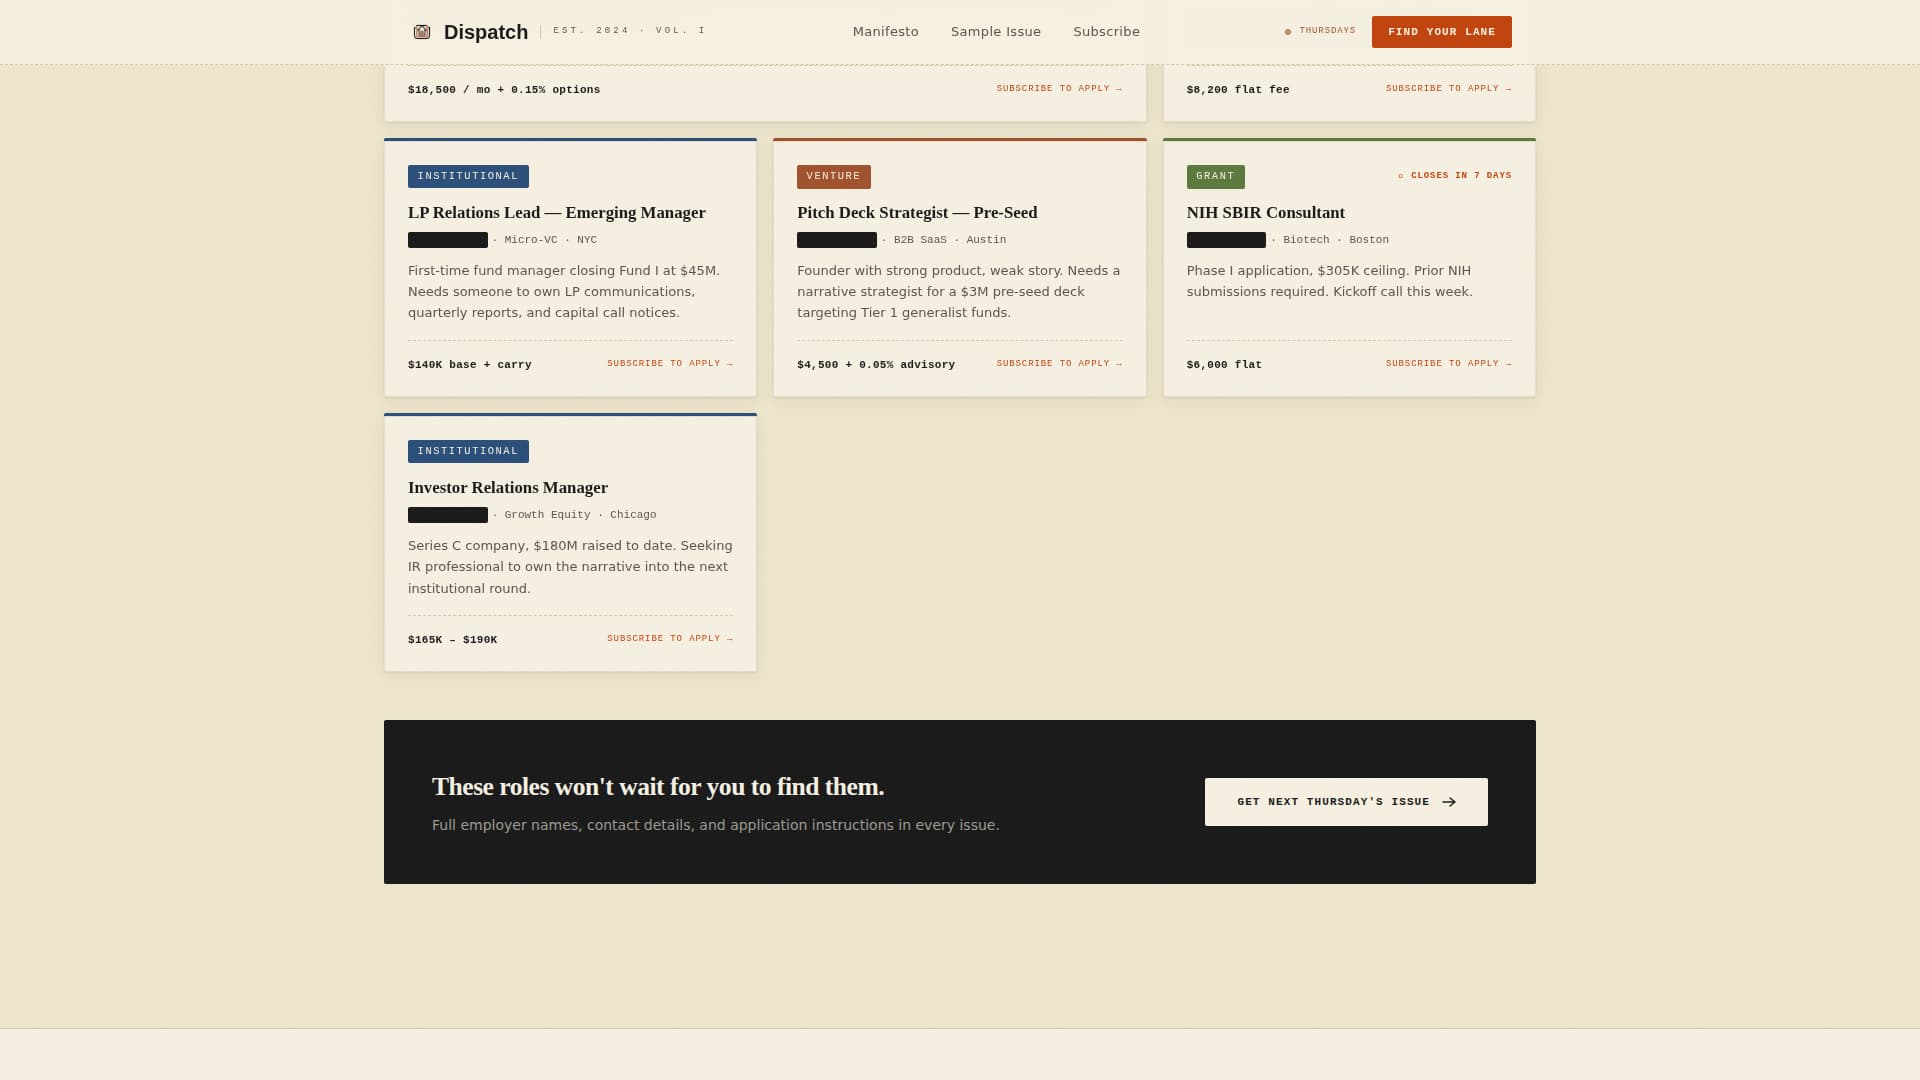Click the Thursdays status indicator

point(1320,31)
